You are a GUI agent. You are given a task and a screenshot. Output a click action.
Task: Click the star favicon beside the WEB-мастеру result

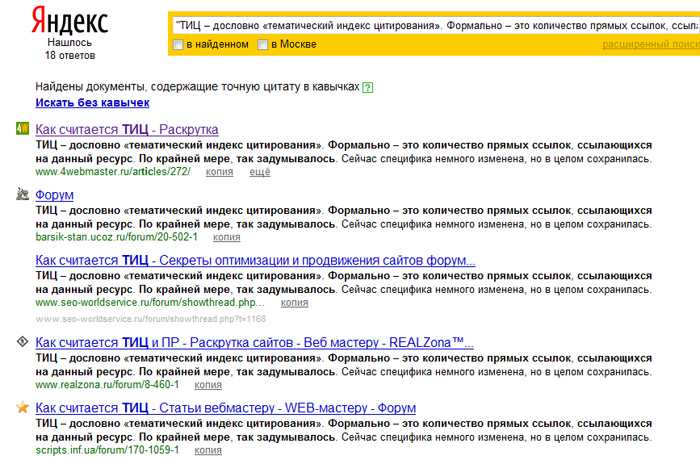click(x=22, y=407)
